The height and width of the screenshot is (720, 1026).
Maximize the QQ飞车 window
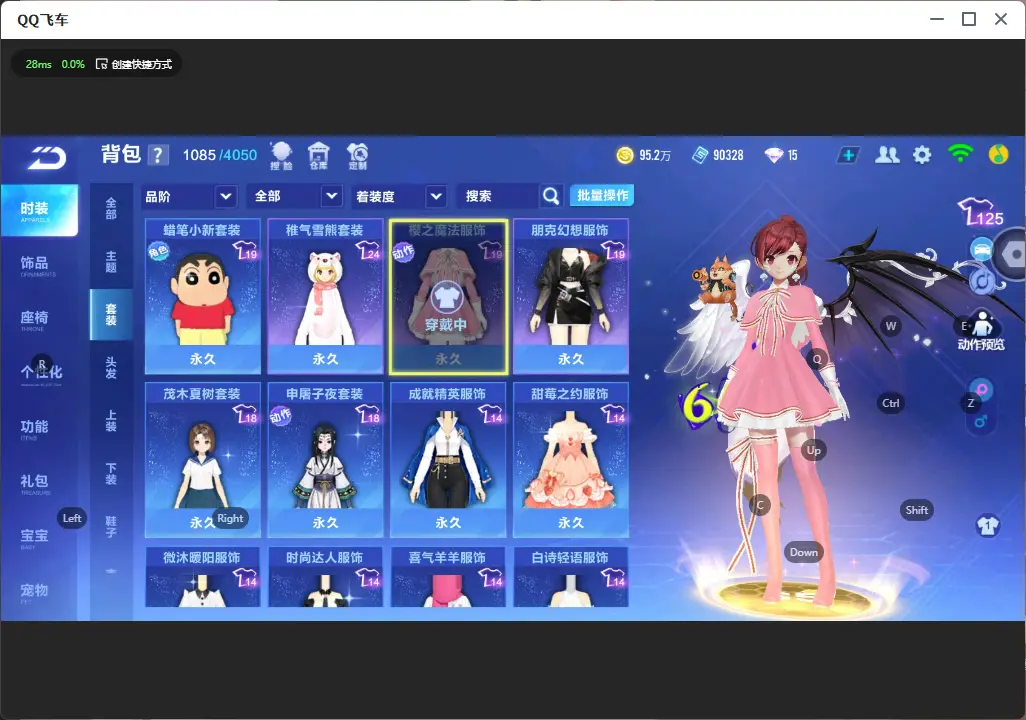969,19
